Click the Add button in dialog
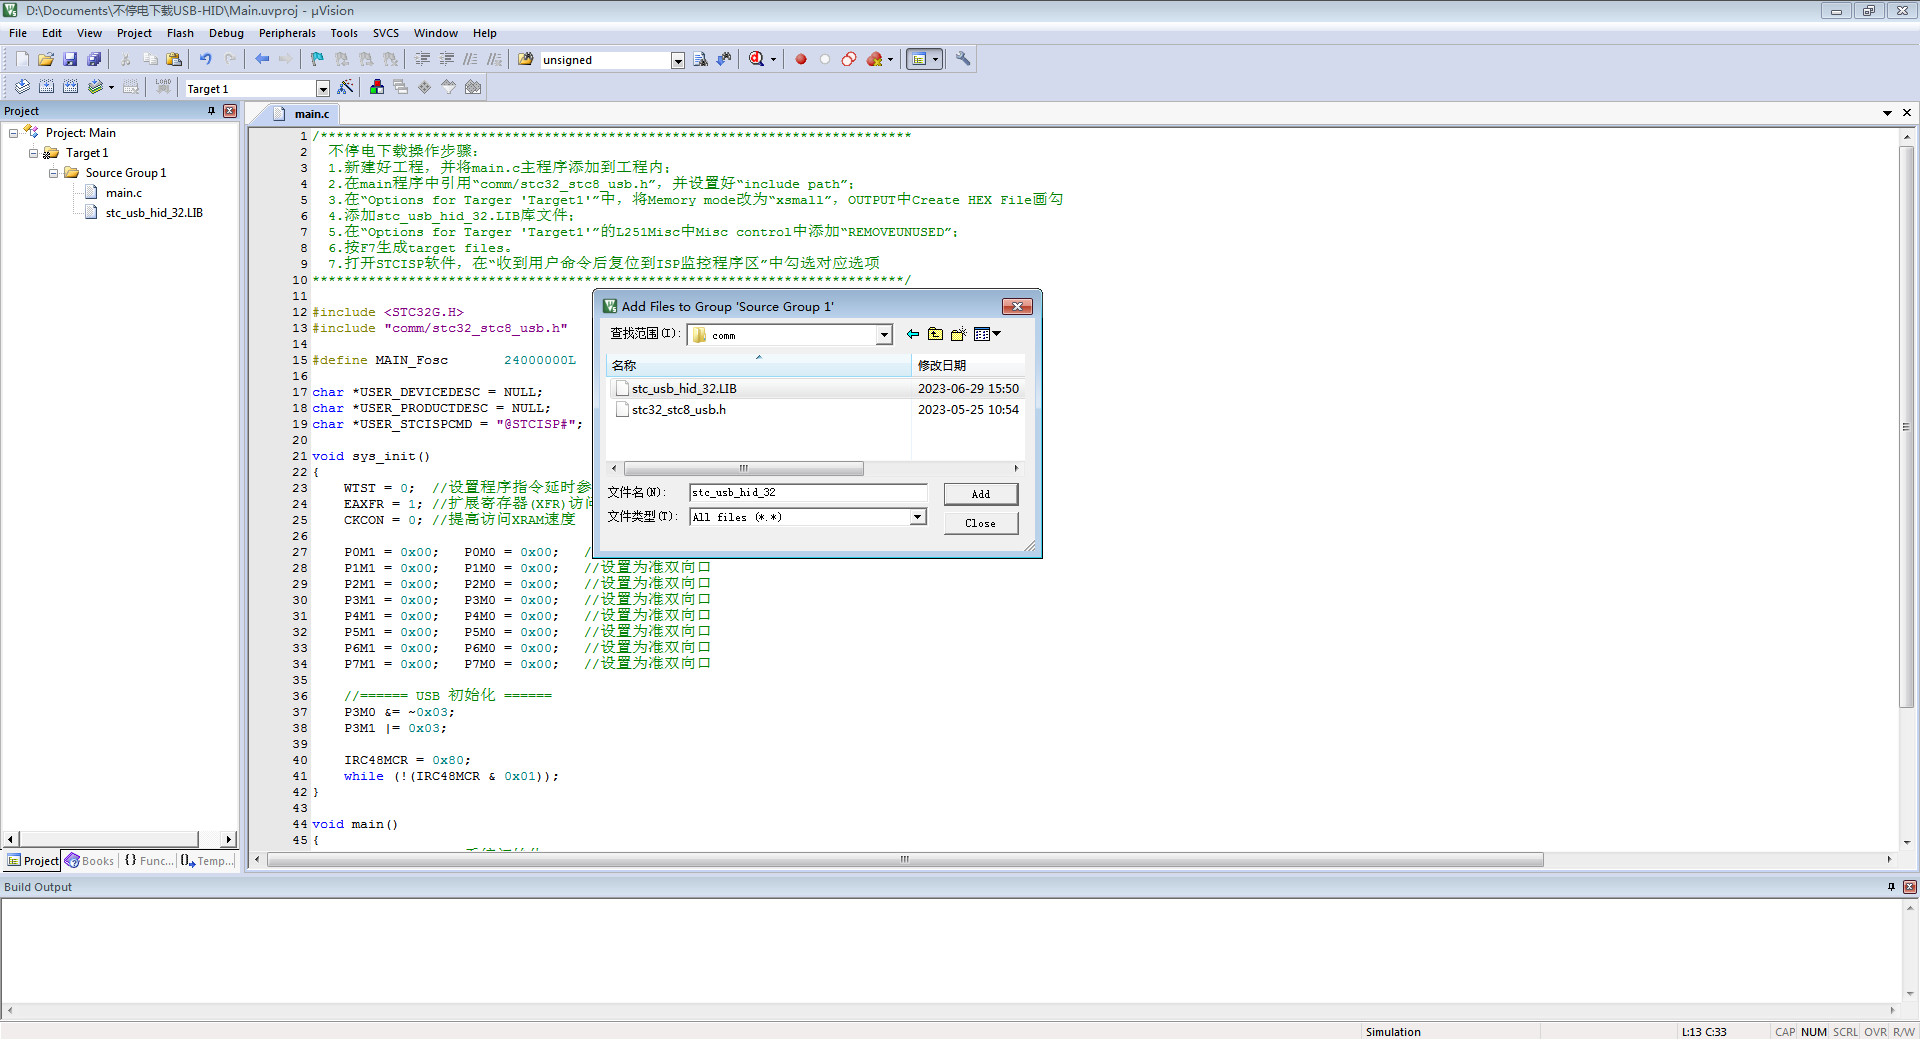This screenshot has height=1040, width=1920. (981, 494)
